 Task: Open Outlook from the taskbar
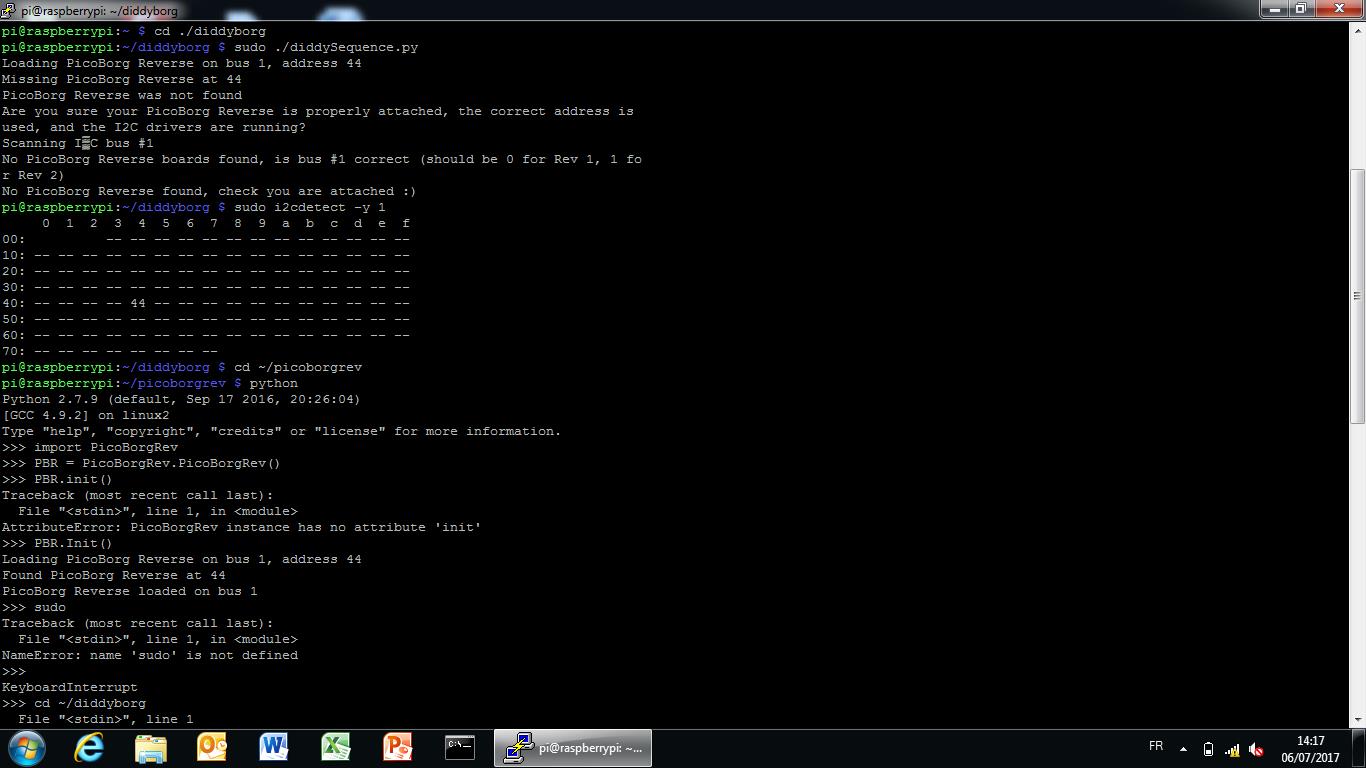tap(212, 748)
